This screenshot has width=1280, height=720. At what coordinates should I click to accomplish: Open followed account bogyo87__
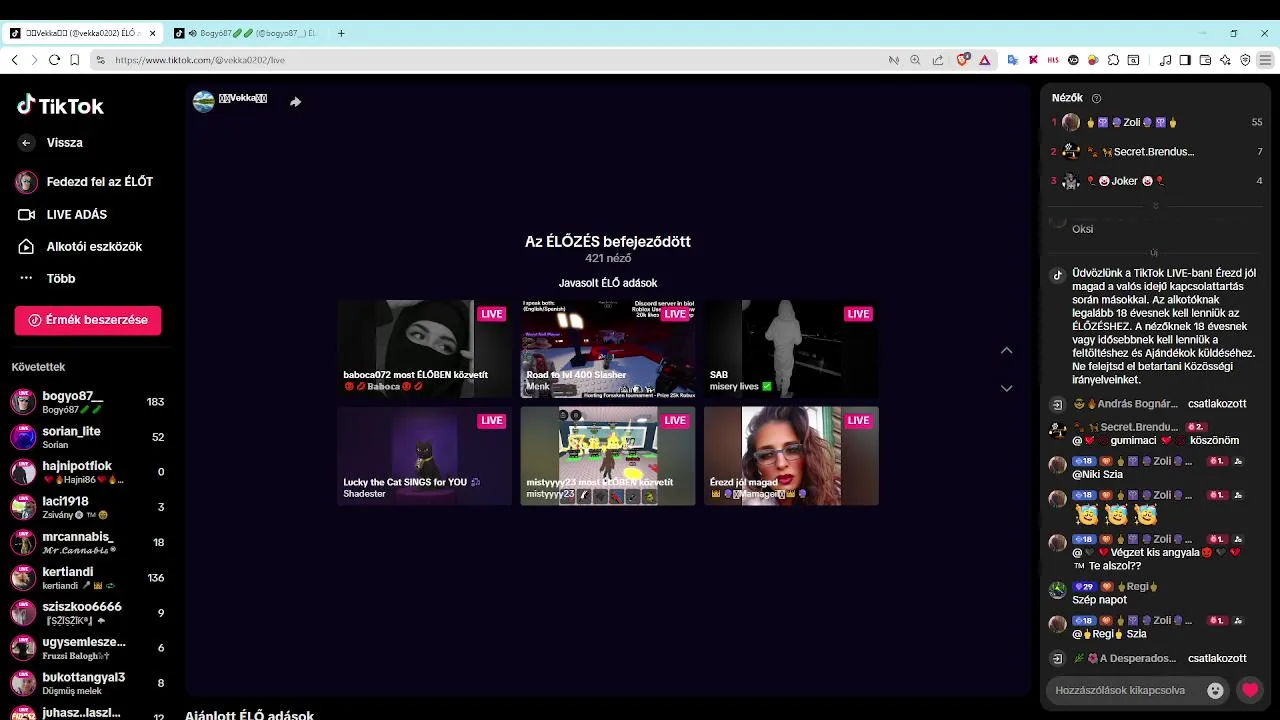[x=88, y=402]
